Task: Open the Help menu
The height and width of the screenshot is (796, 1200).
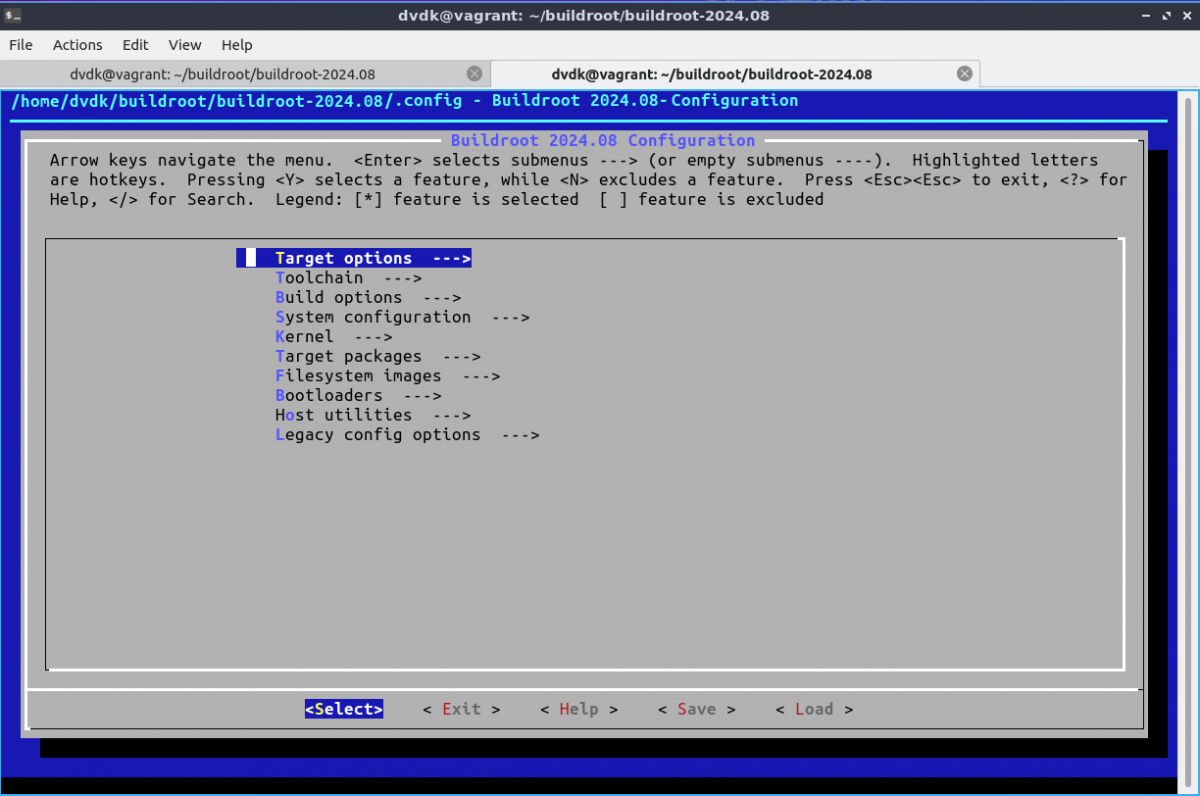Action: 237,45
